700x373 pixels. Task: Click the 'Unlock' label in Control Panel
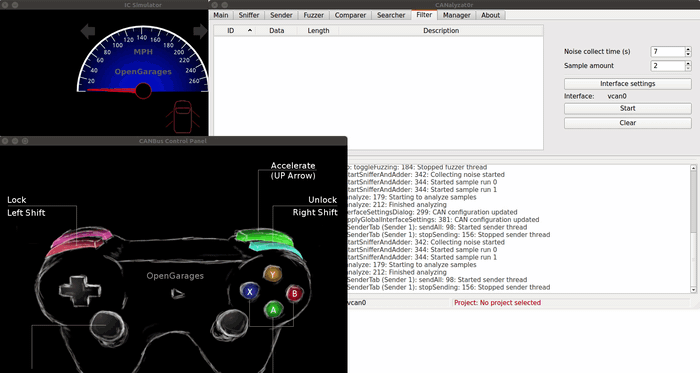pos(322,200)
